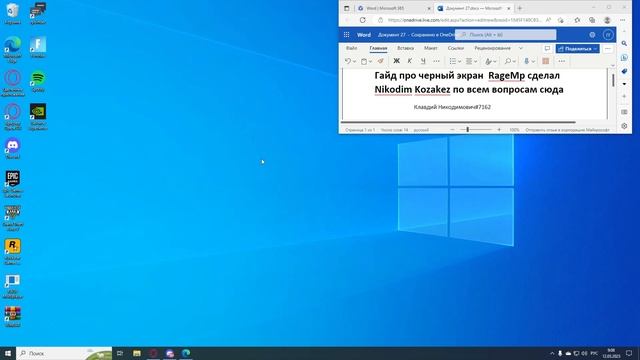640x360 pixels.
Task: Open the account avatar in Word header
Action: pyautogui.click(x=608, y=35)
